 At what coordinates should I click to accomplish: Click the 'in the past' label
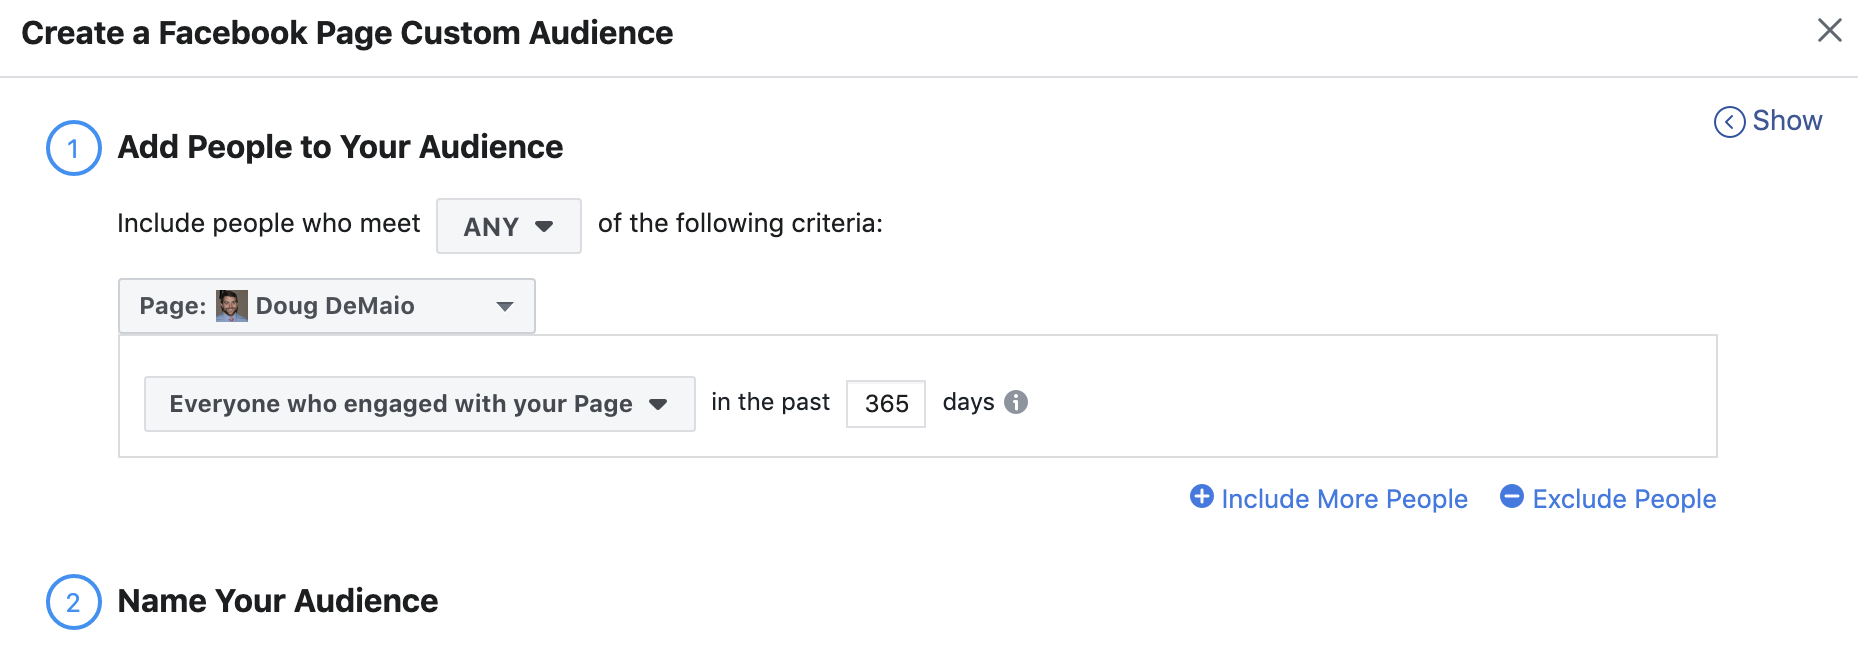[x=770, y=402]
